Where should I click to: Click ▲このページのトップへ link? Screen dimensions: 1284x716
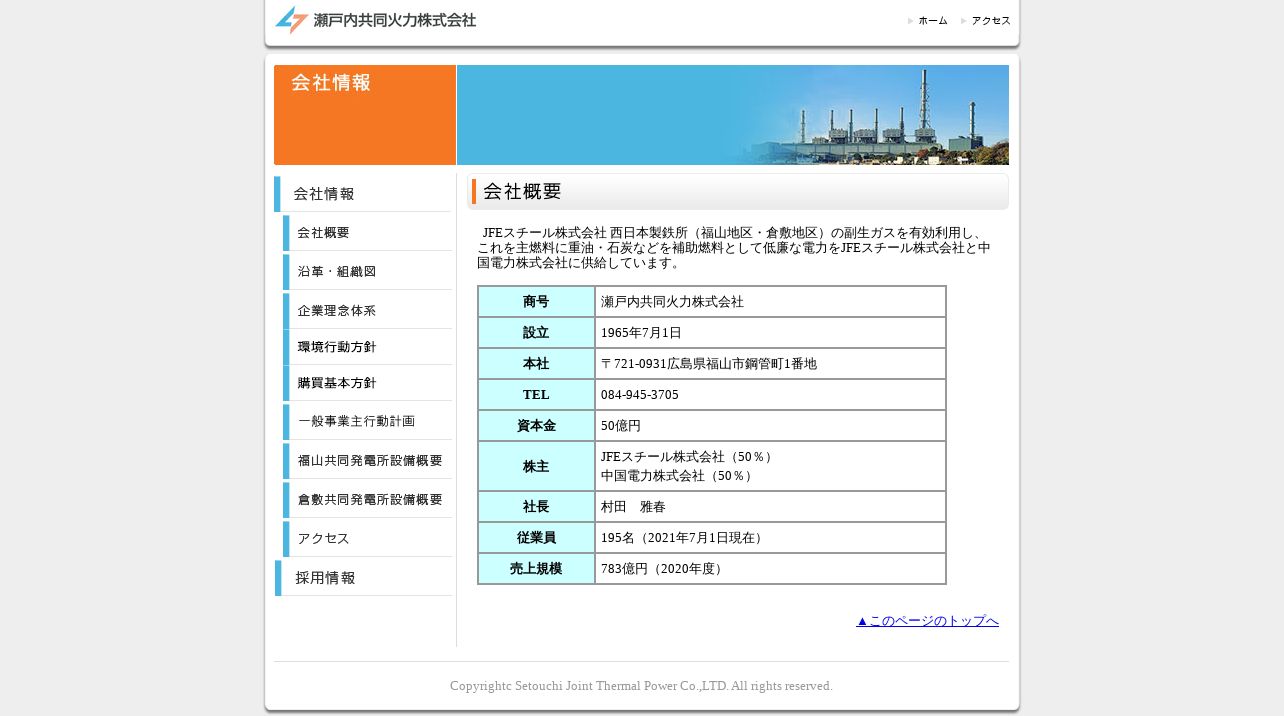[927, 621]
